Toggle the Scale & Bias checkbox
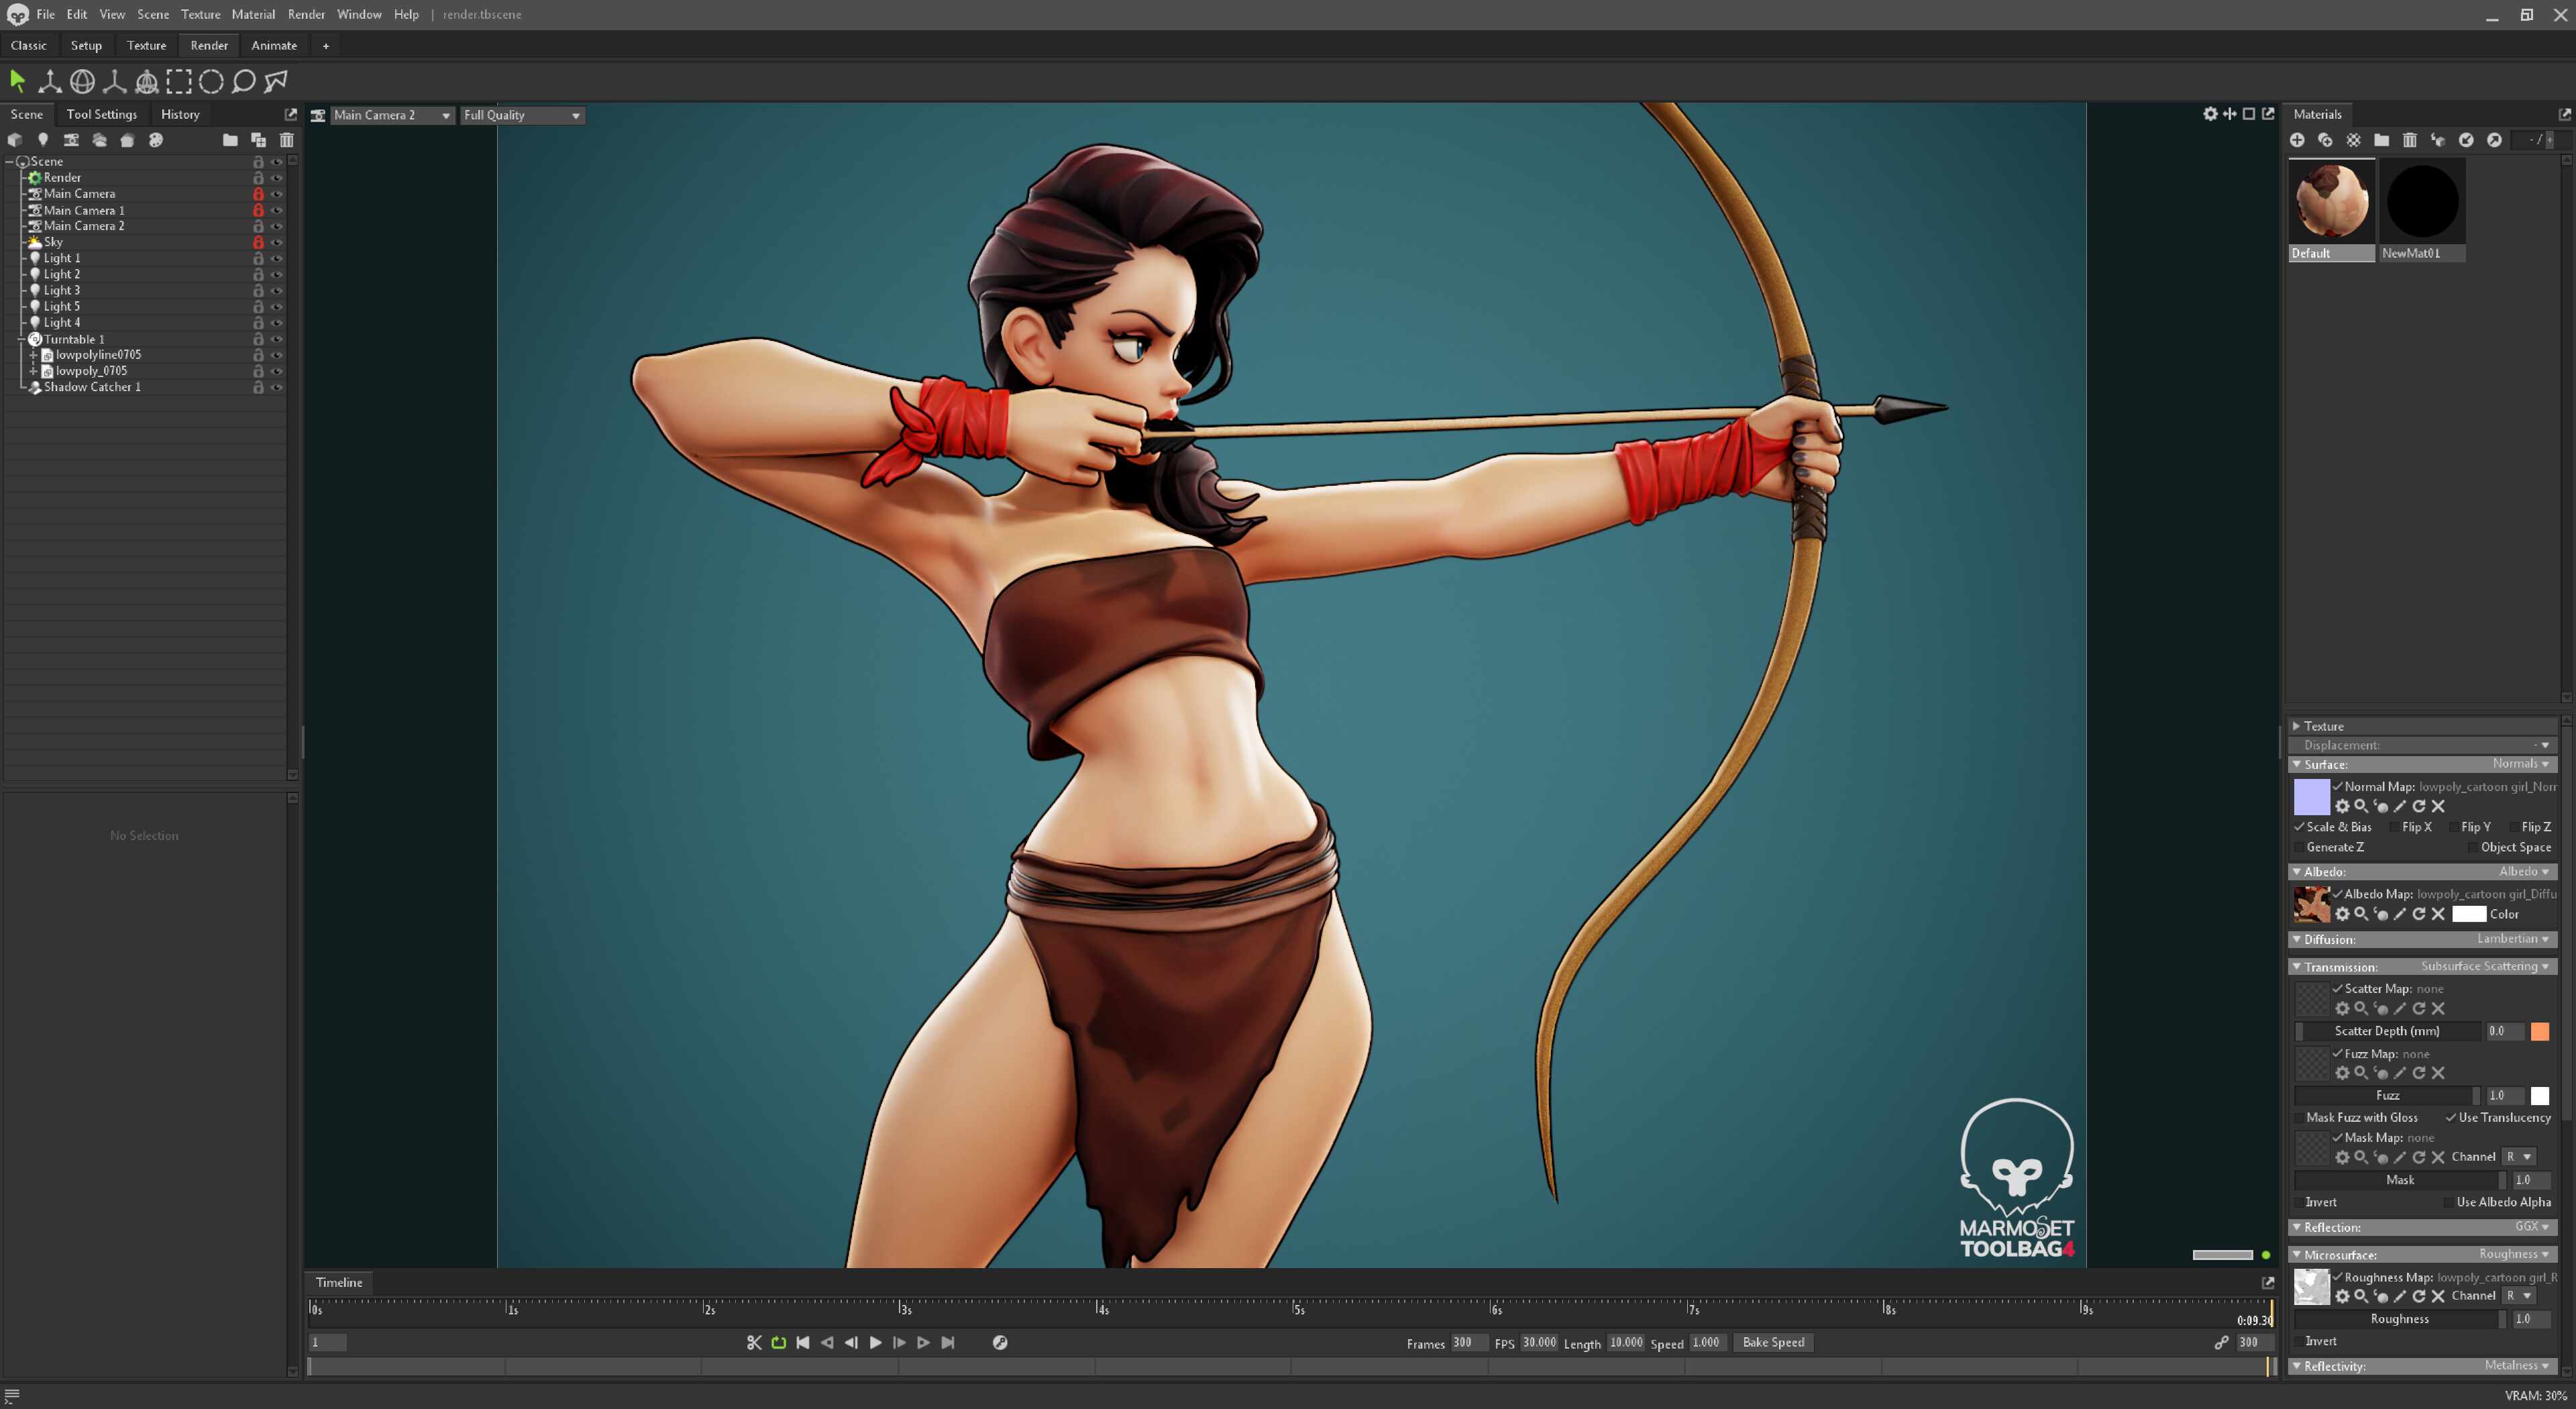Image resolution: width=2576 pixels, height=1409 pixels. (2299, 827)
